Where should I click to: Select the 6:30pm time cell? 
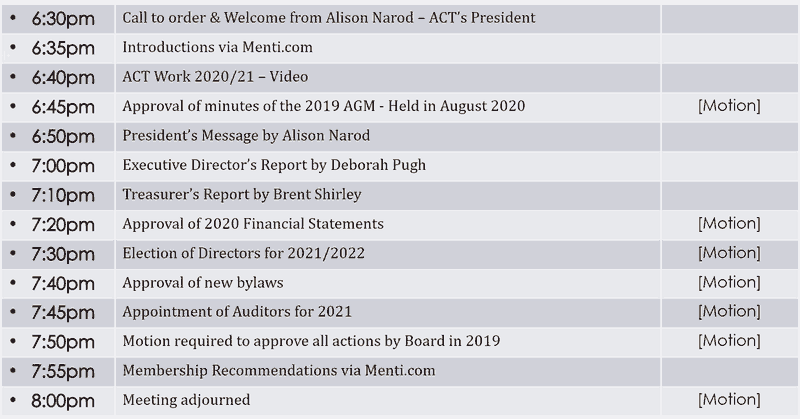pos(58,19)
